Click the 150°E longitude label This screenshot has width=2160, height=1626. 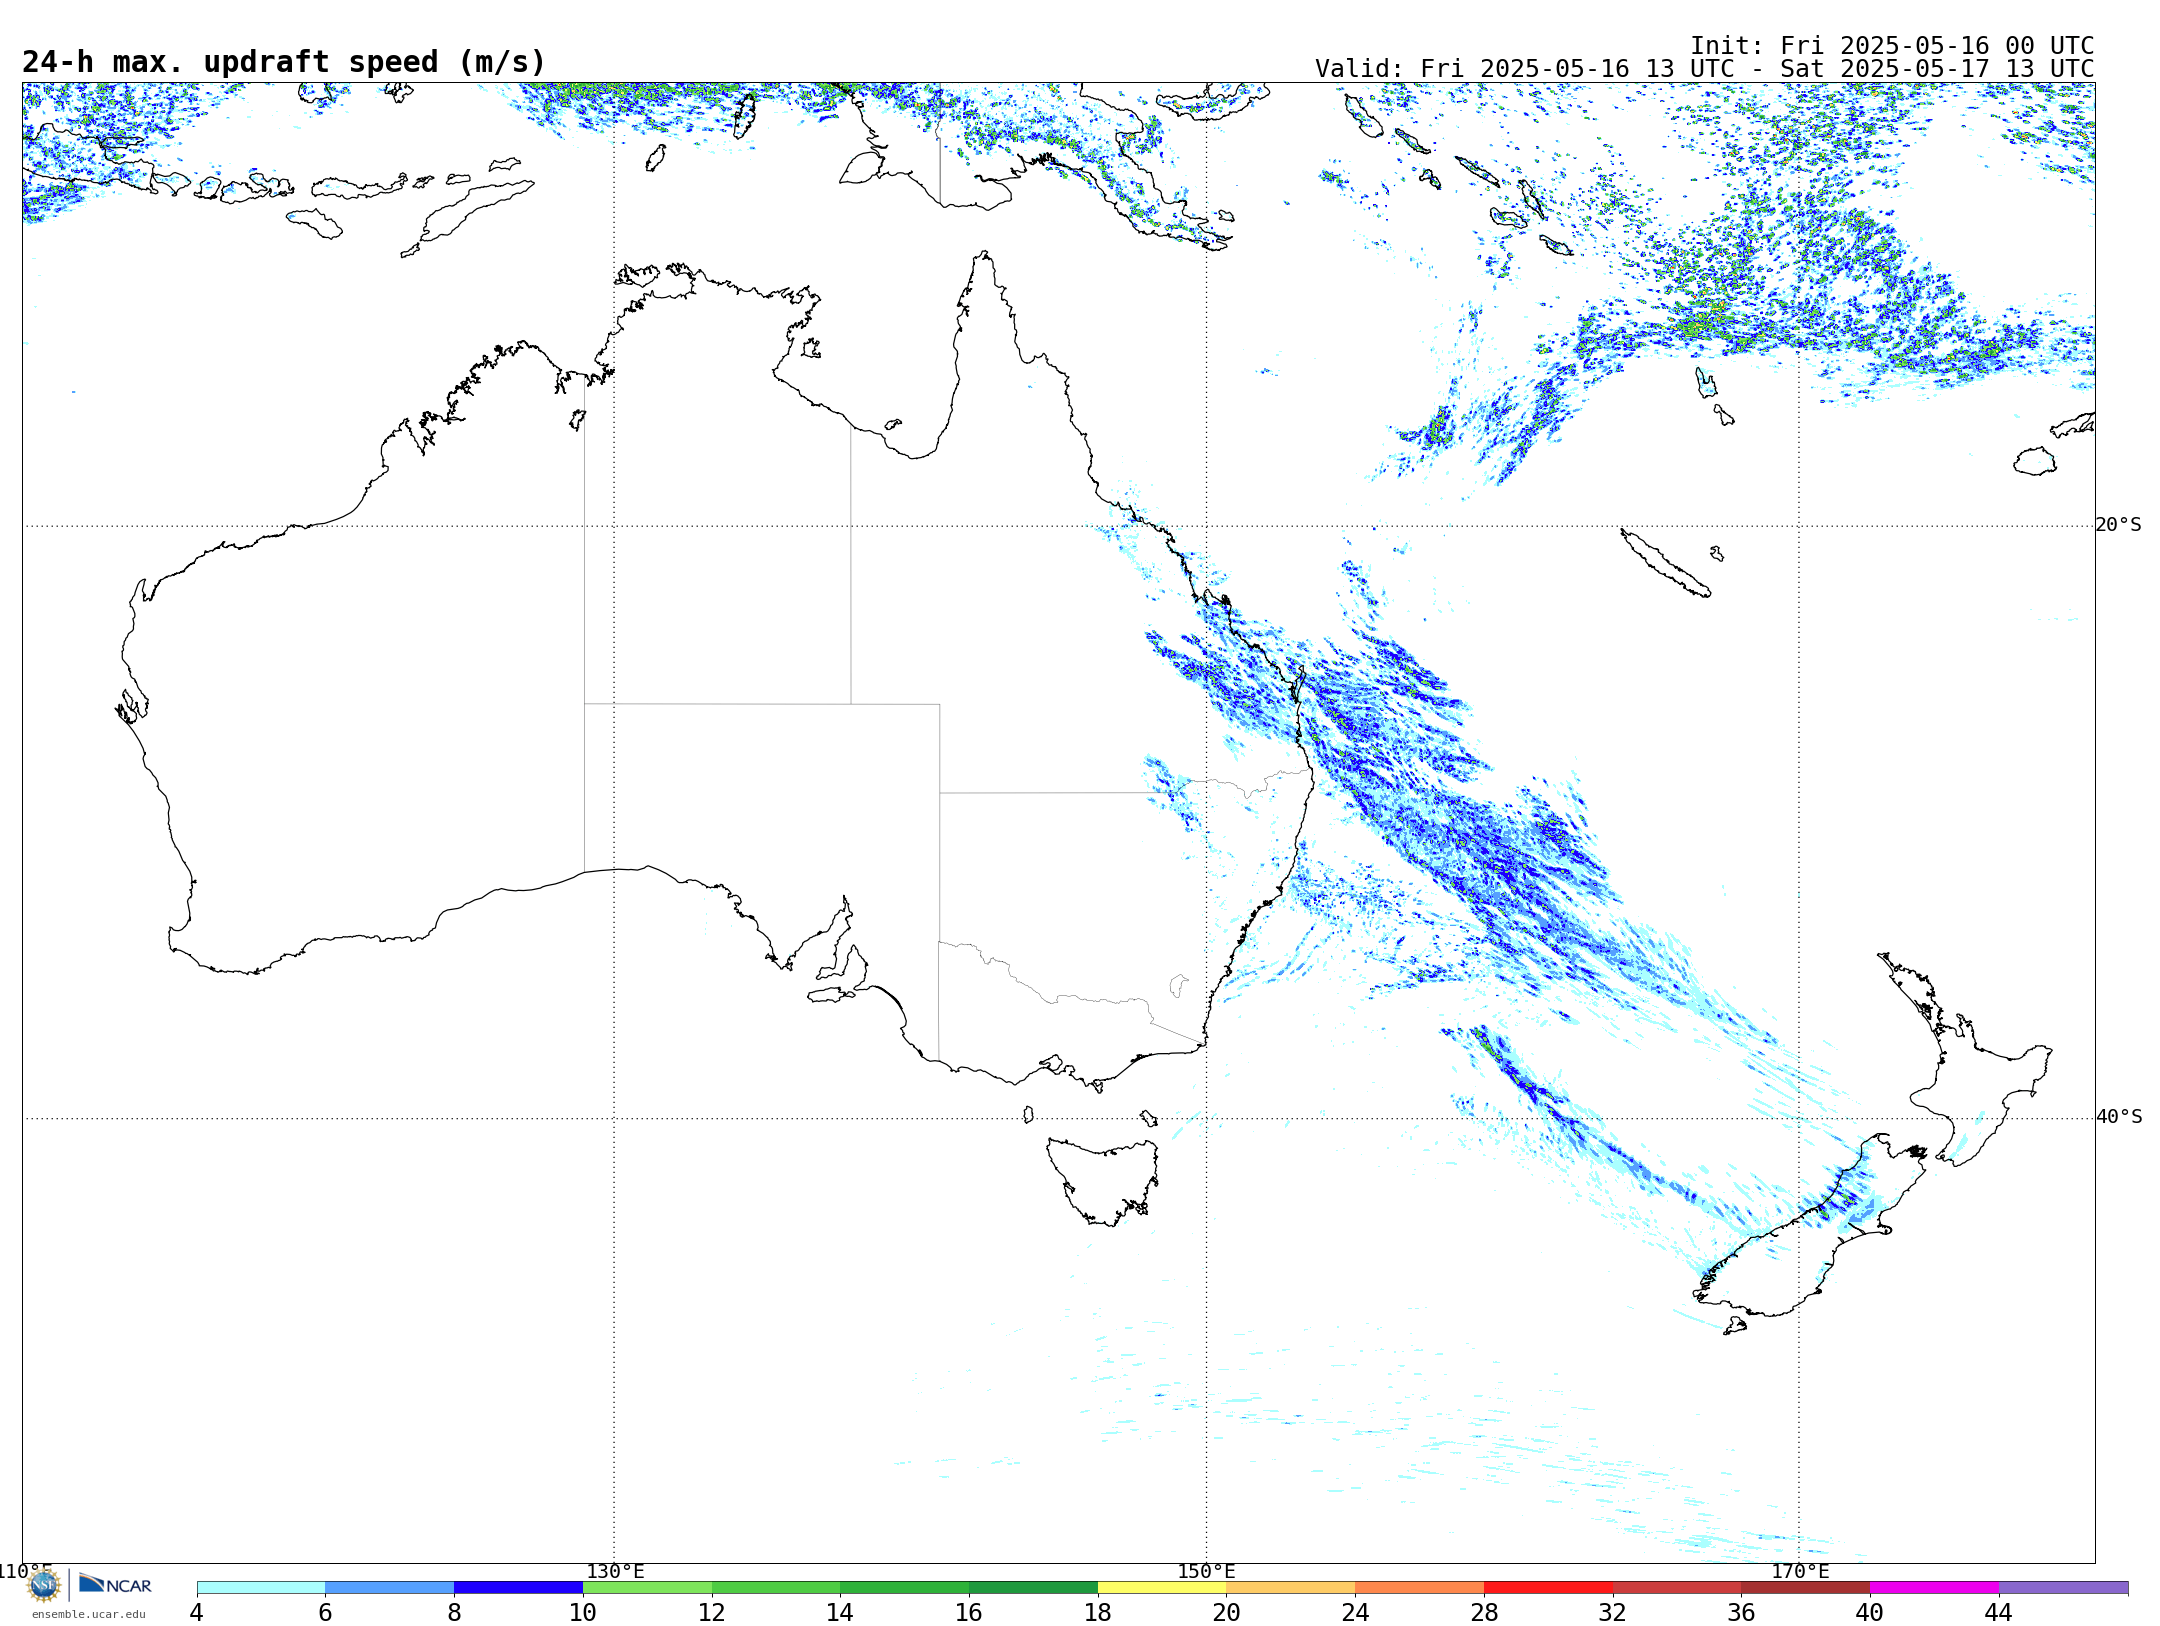1206,1571
